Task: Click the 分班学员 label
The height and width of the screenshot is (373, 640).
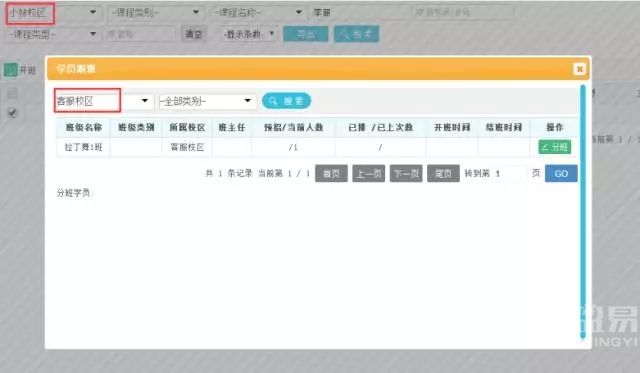Action: [x=73, y=193]
